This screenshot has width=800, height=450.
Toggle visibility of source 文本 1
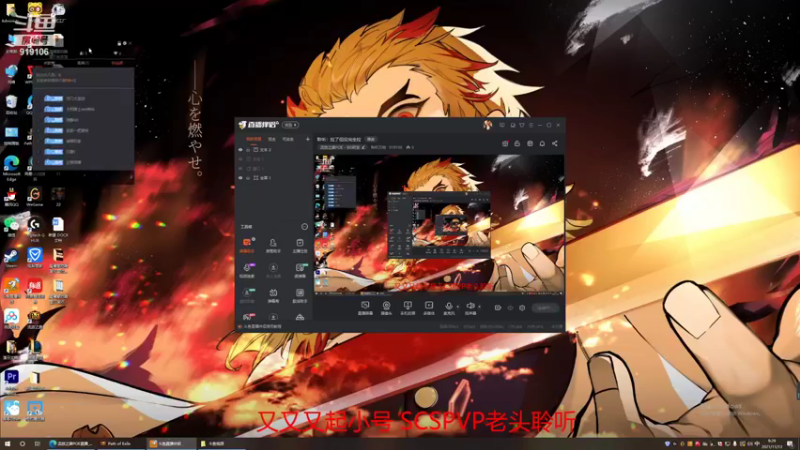coord(240,159)
